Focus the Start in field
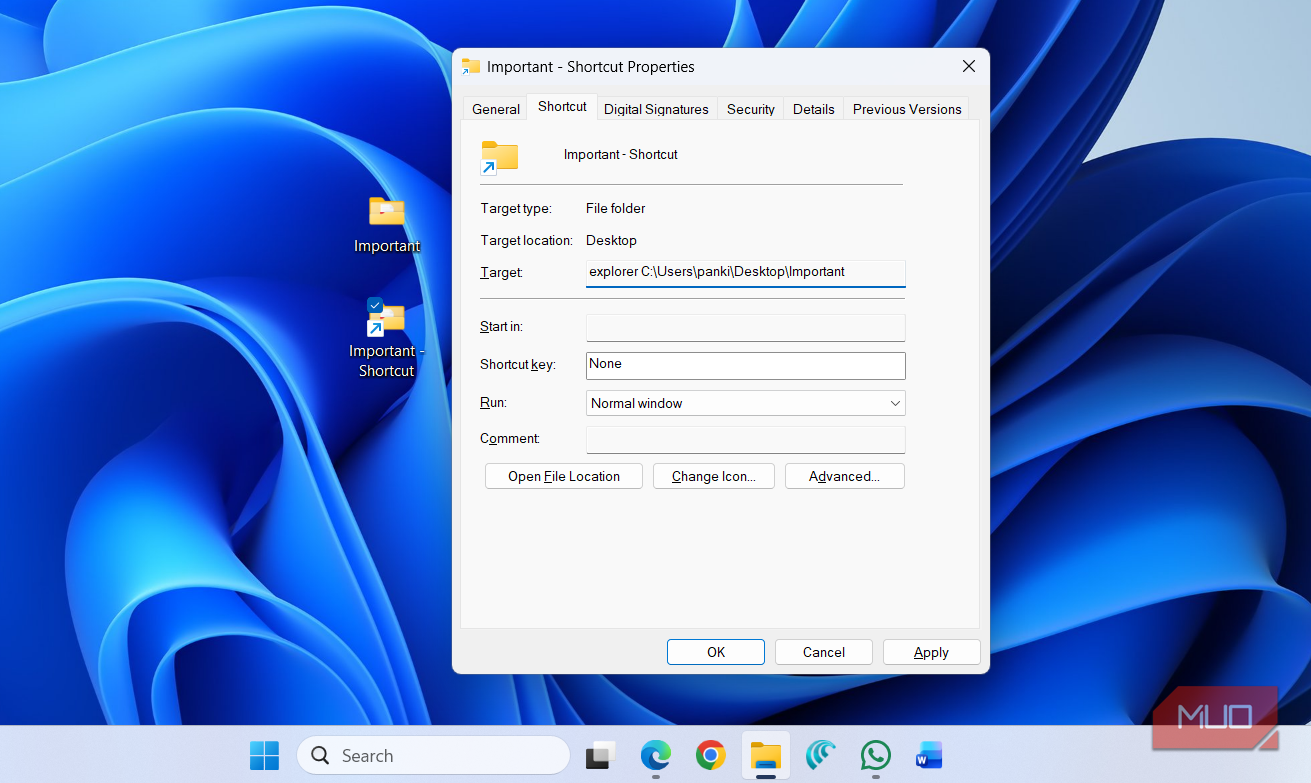This screenshot has height=783, width=1311. [745, 327]
